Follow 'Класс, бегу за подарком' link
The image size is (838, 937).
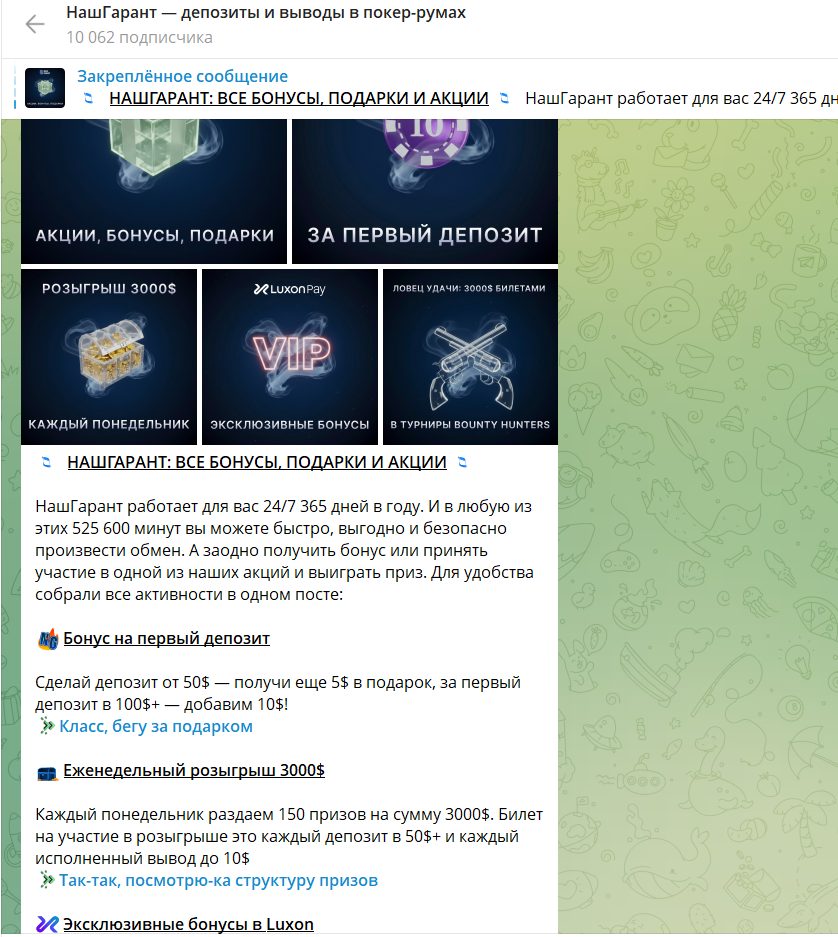[x=156, y=726]
